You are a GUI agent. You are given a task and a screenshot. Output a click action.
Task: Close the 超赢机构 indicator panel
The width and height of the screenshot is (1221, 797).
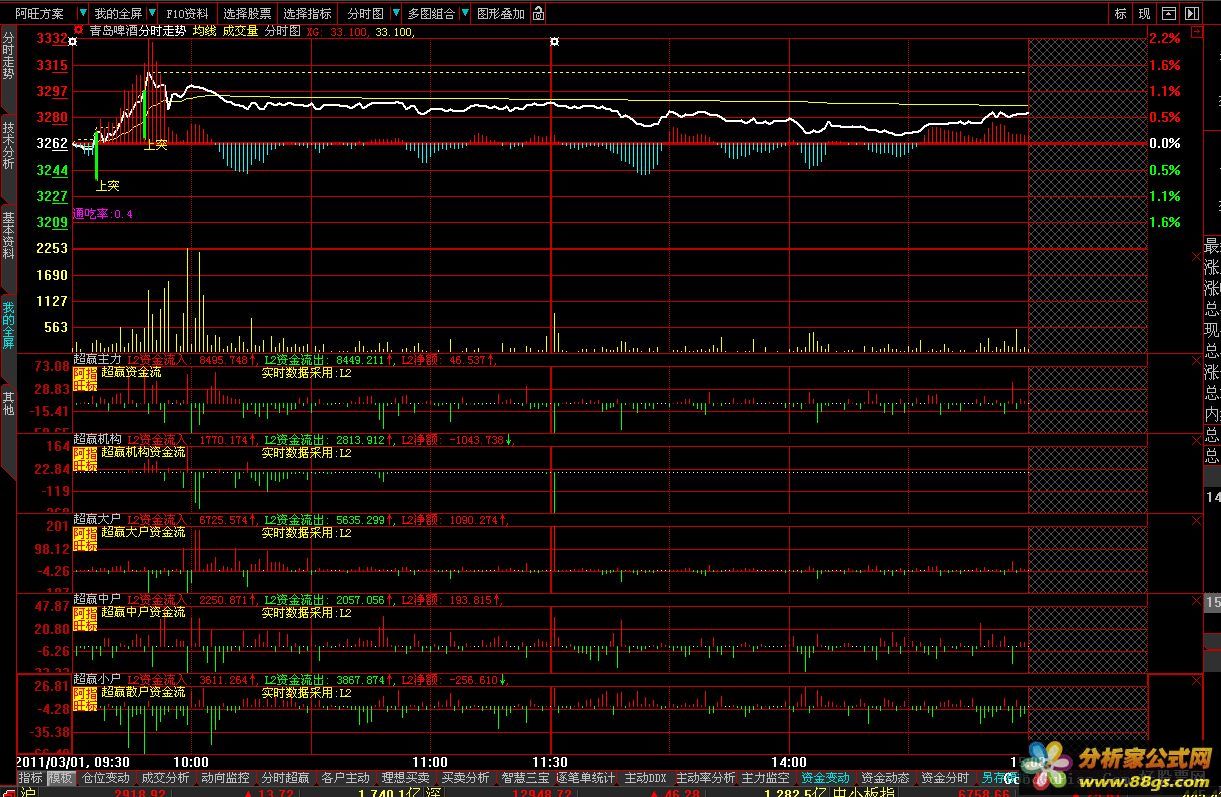[x=1198, y=439]
